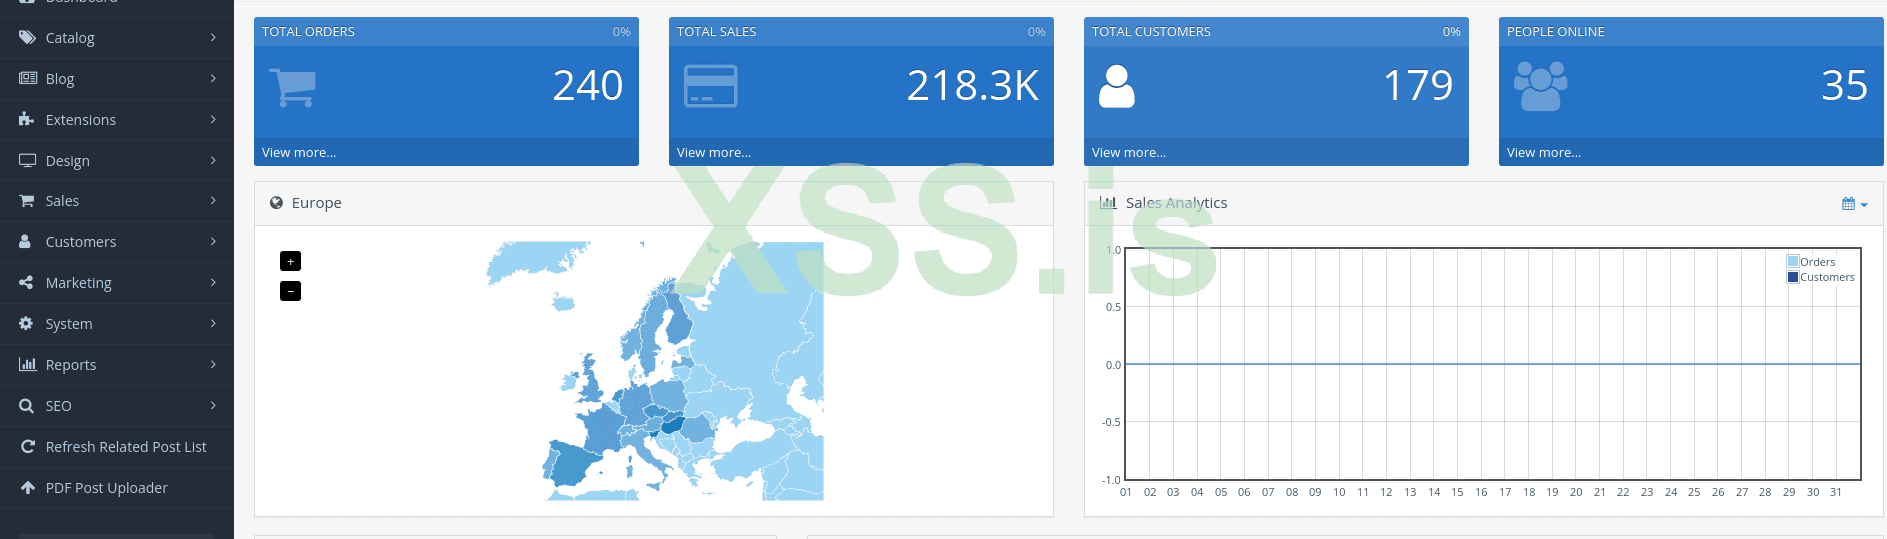Click the Reports bar chart icon in sidebar
1887x539 pixels.
click(x=27, y=365)
